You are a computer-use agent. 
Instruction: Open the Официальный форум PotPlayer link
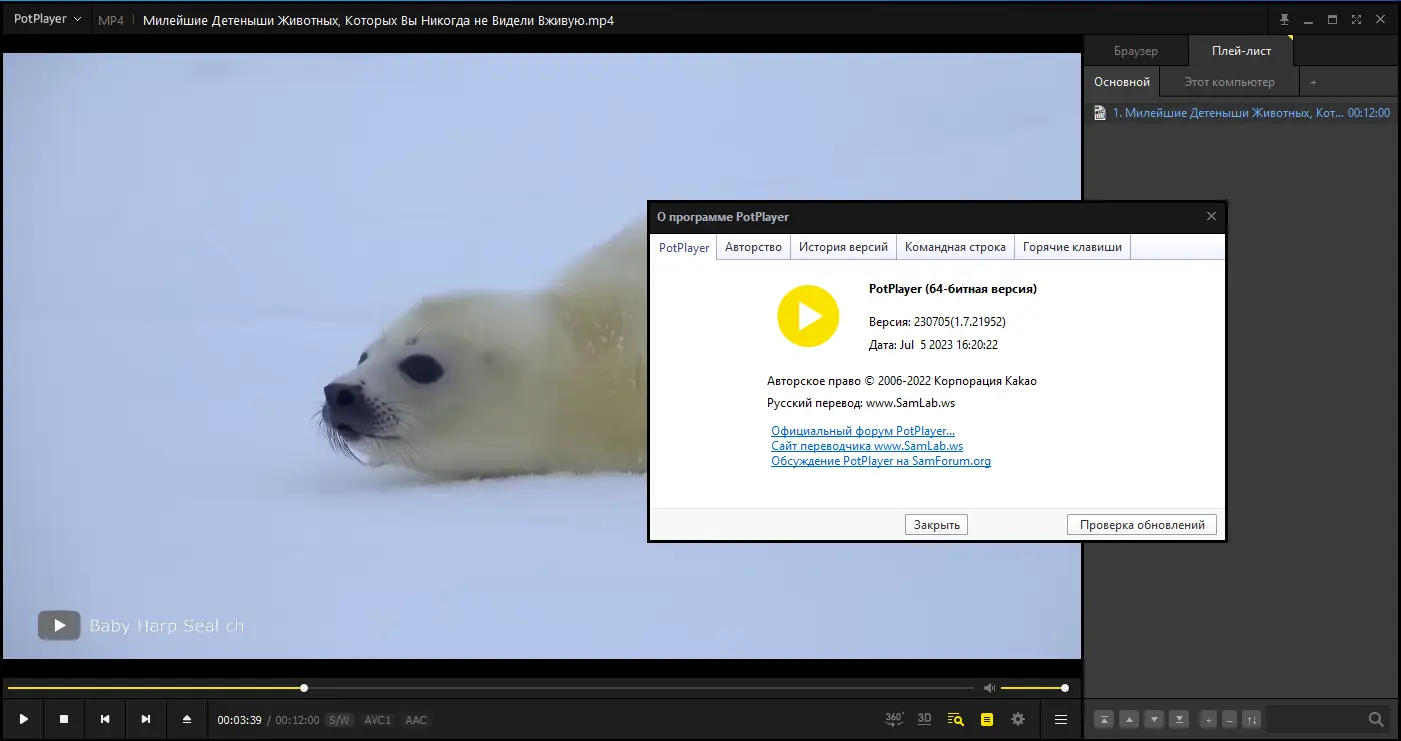point(862,431)
